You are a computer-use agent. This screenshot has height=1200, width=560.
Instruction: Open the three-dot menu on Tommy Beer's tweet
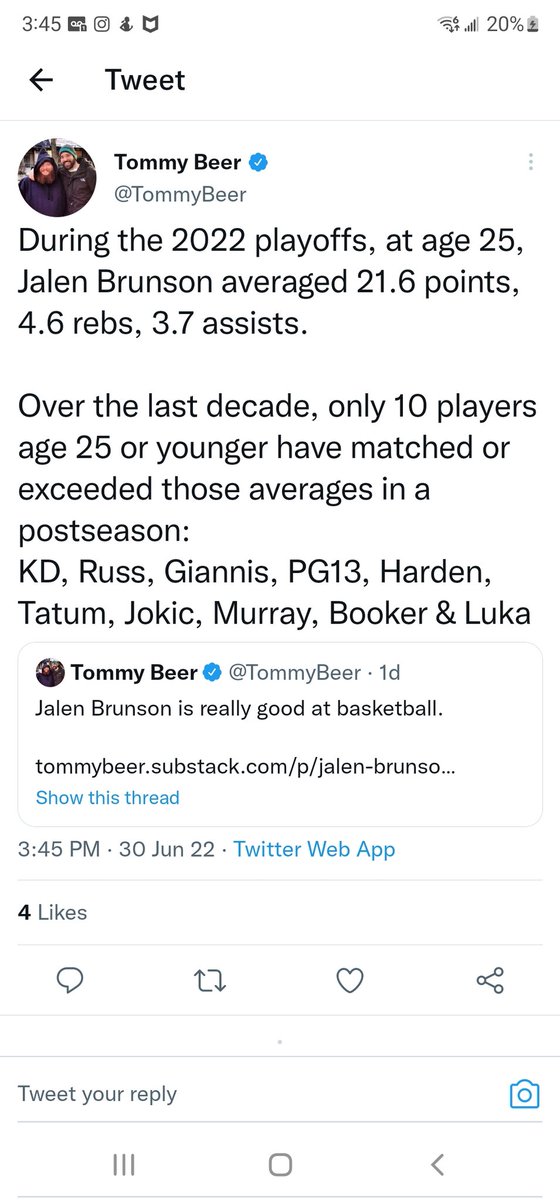530,163
